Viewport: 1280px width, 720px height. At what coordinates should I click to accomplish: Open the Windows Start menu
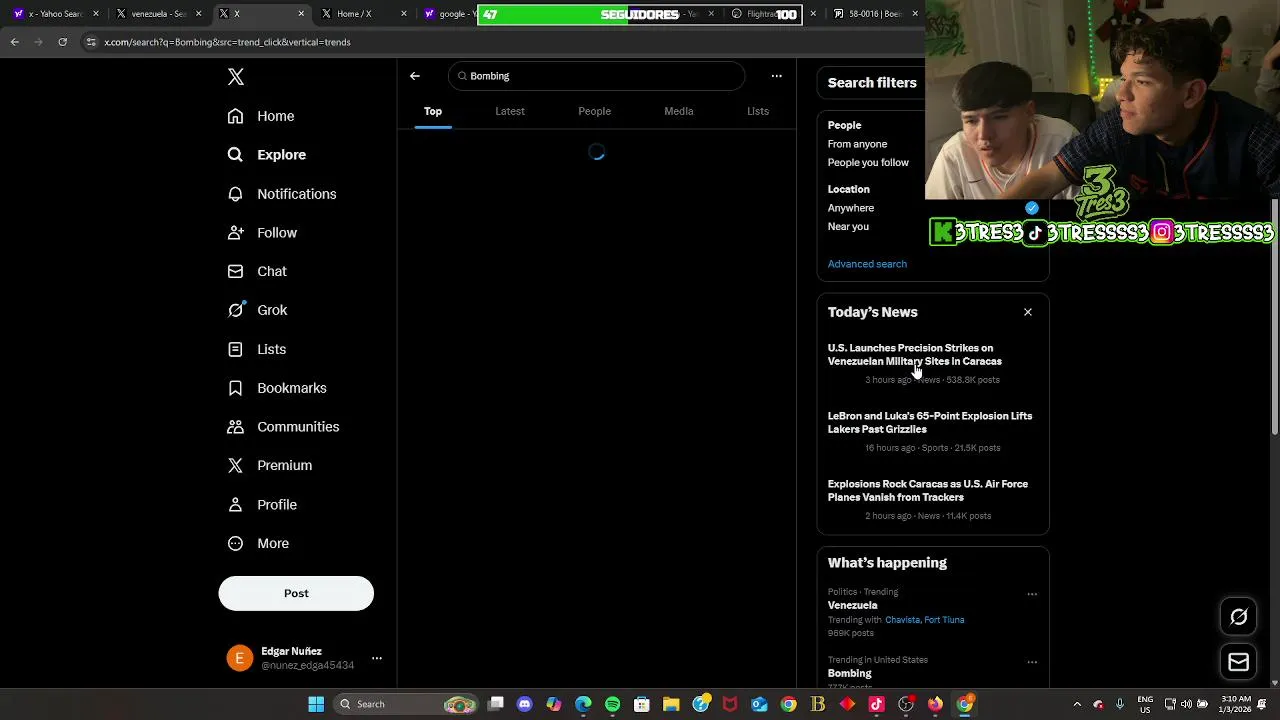316,704
